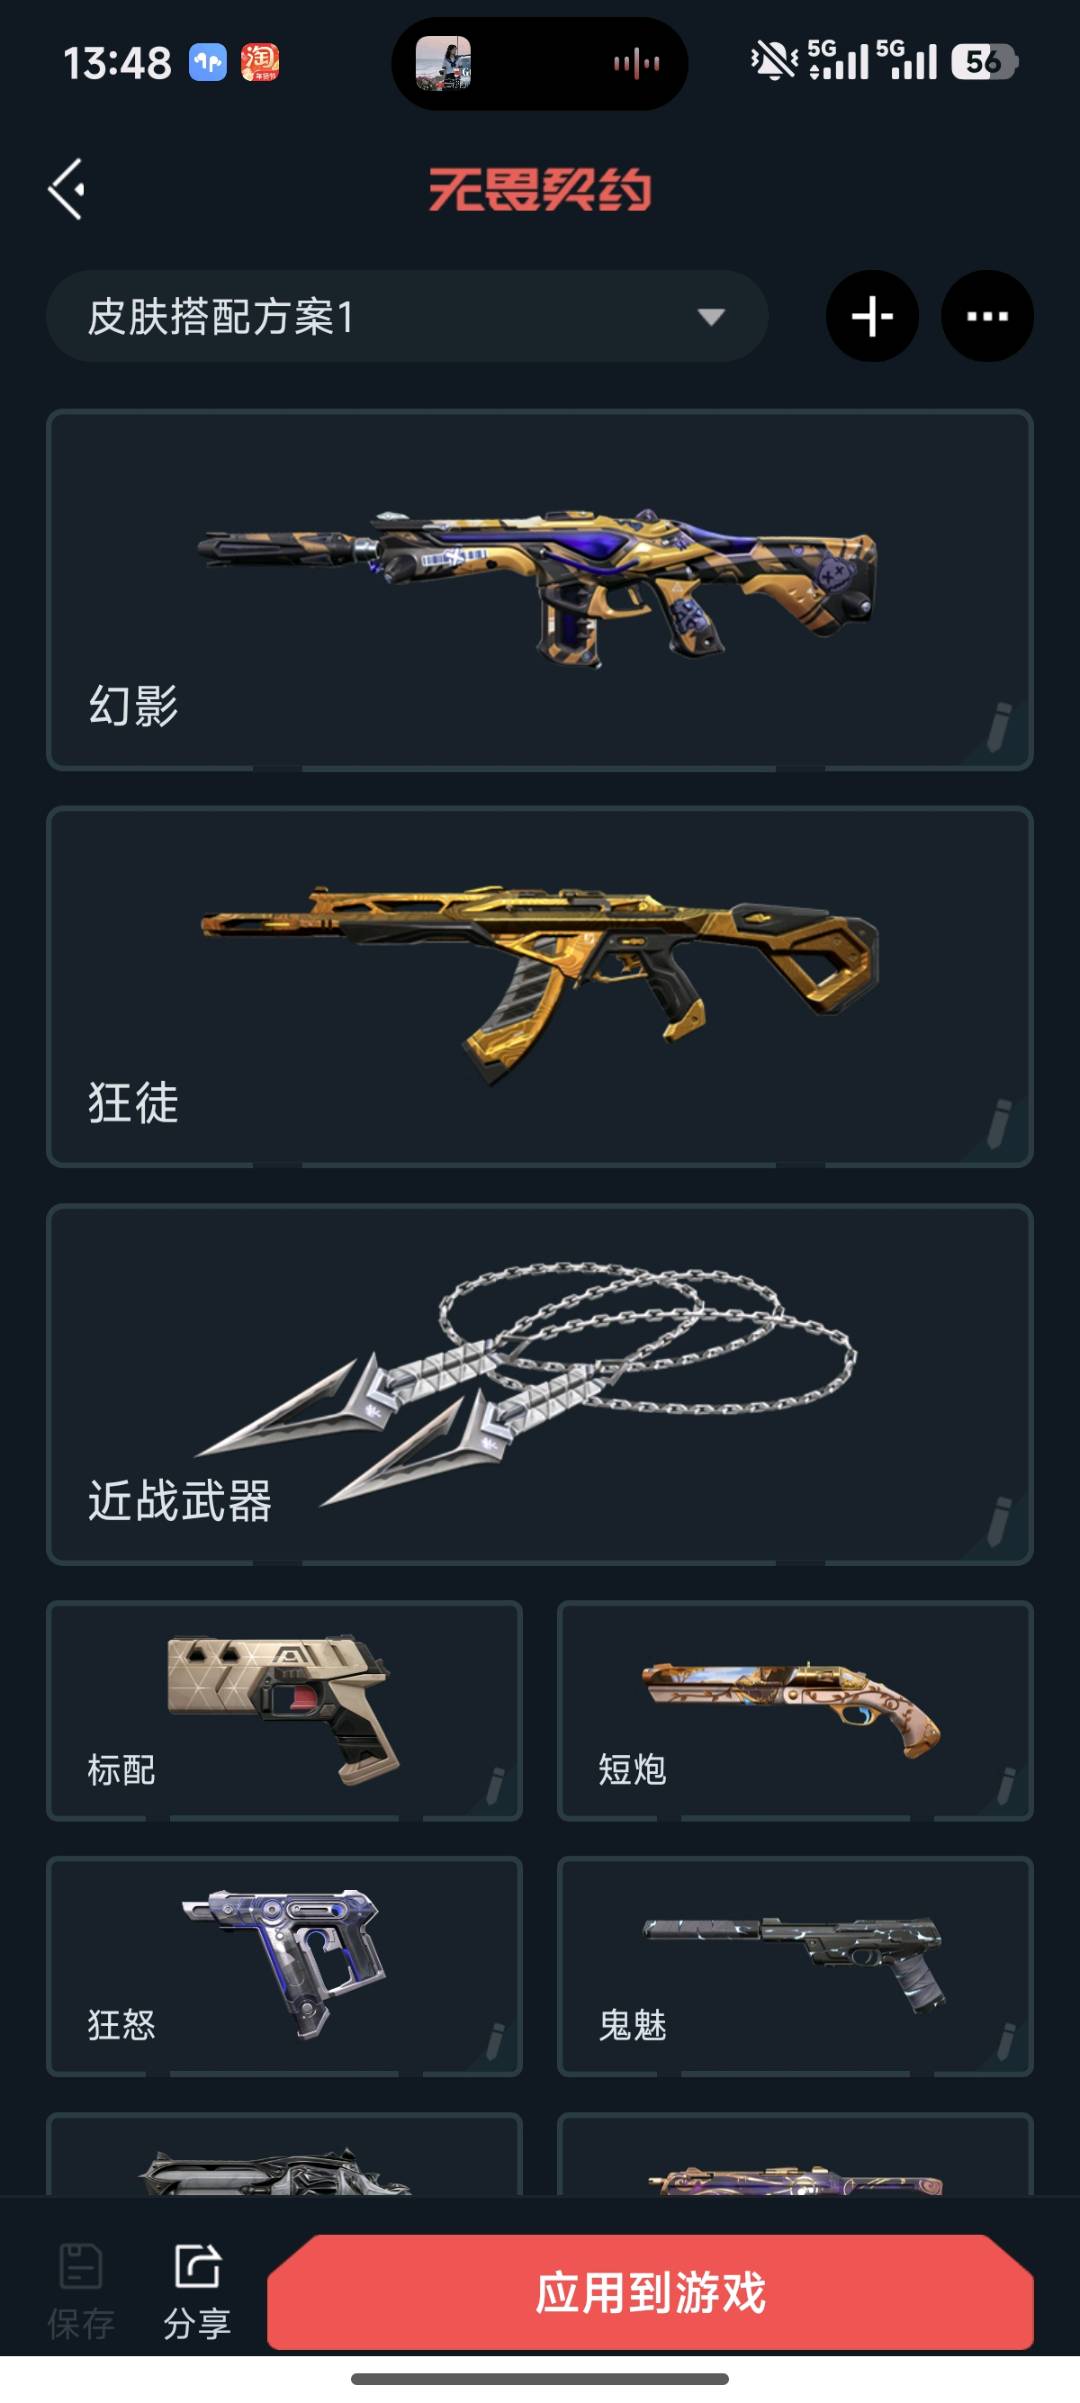Click the 应用到游戏 apply button
The height and width of the screenshot is (2403, 1080).
650,2292
